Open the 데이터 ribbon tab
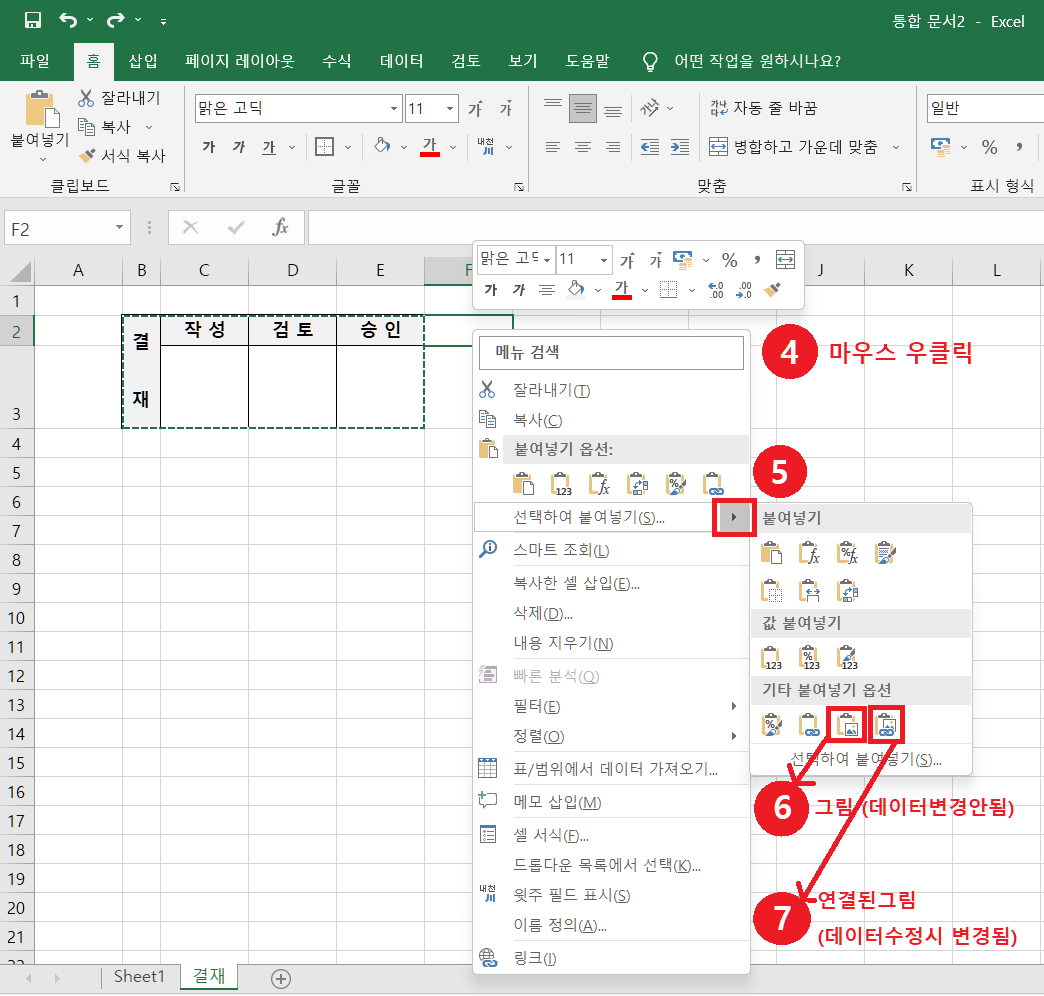Image resolution: width=1044 pixels, height=996 pixels. tap(401, 61)
